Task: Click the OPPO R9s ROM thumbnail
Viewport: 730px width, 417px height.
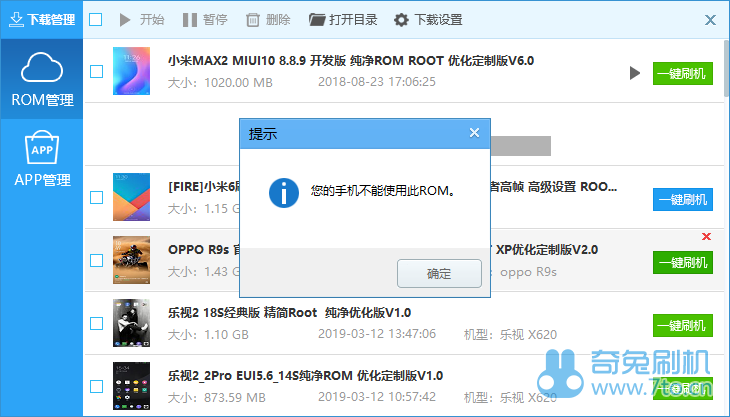Action: tap(131, 260)
